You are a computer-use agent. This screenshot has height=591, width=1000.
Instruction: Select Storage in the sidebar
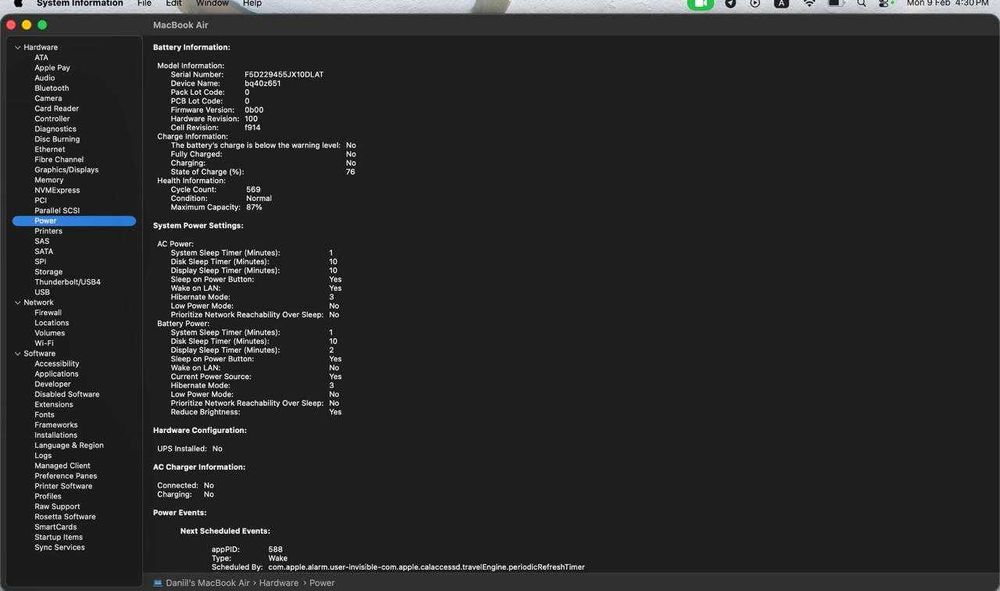tap(48, 272)
